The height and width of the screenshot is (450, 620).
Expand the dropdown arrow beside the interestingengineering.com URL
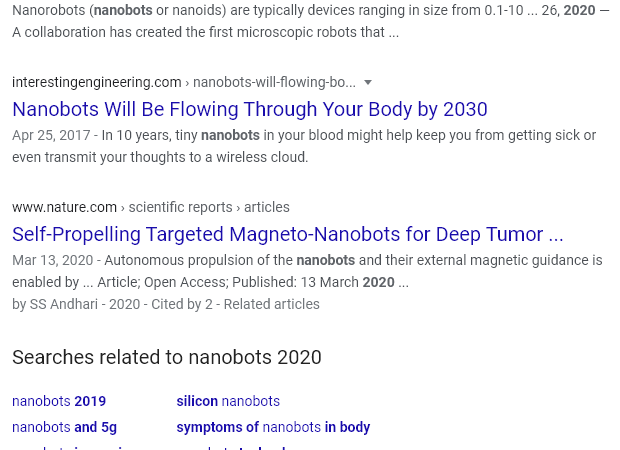(368, 83)
